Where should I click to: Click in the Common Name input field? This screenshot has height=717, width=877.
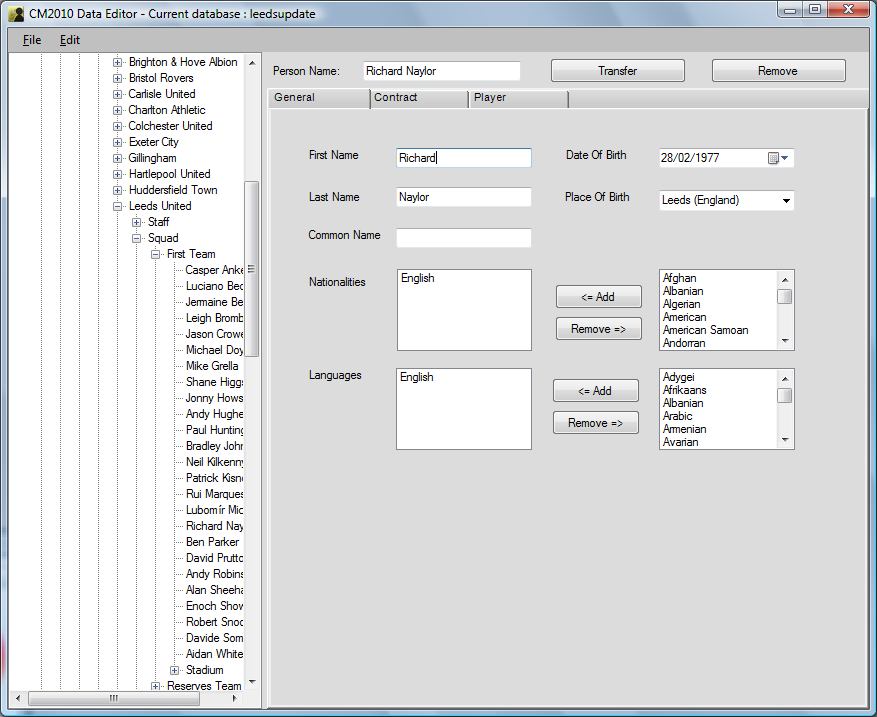coord(463,238)
